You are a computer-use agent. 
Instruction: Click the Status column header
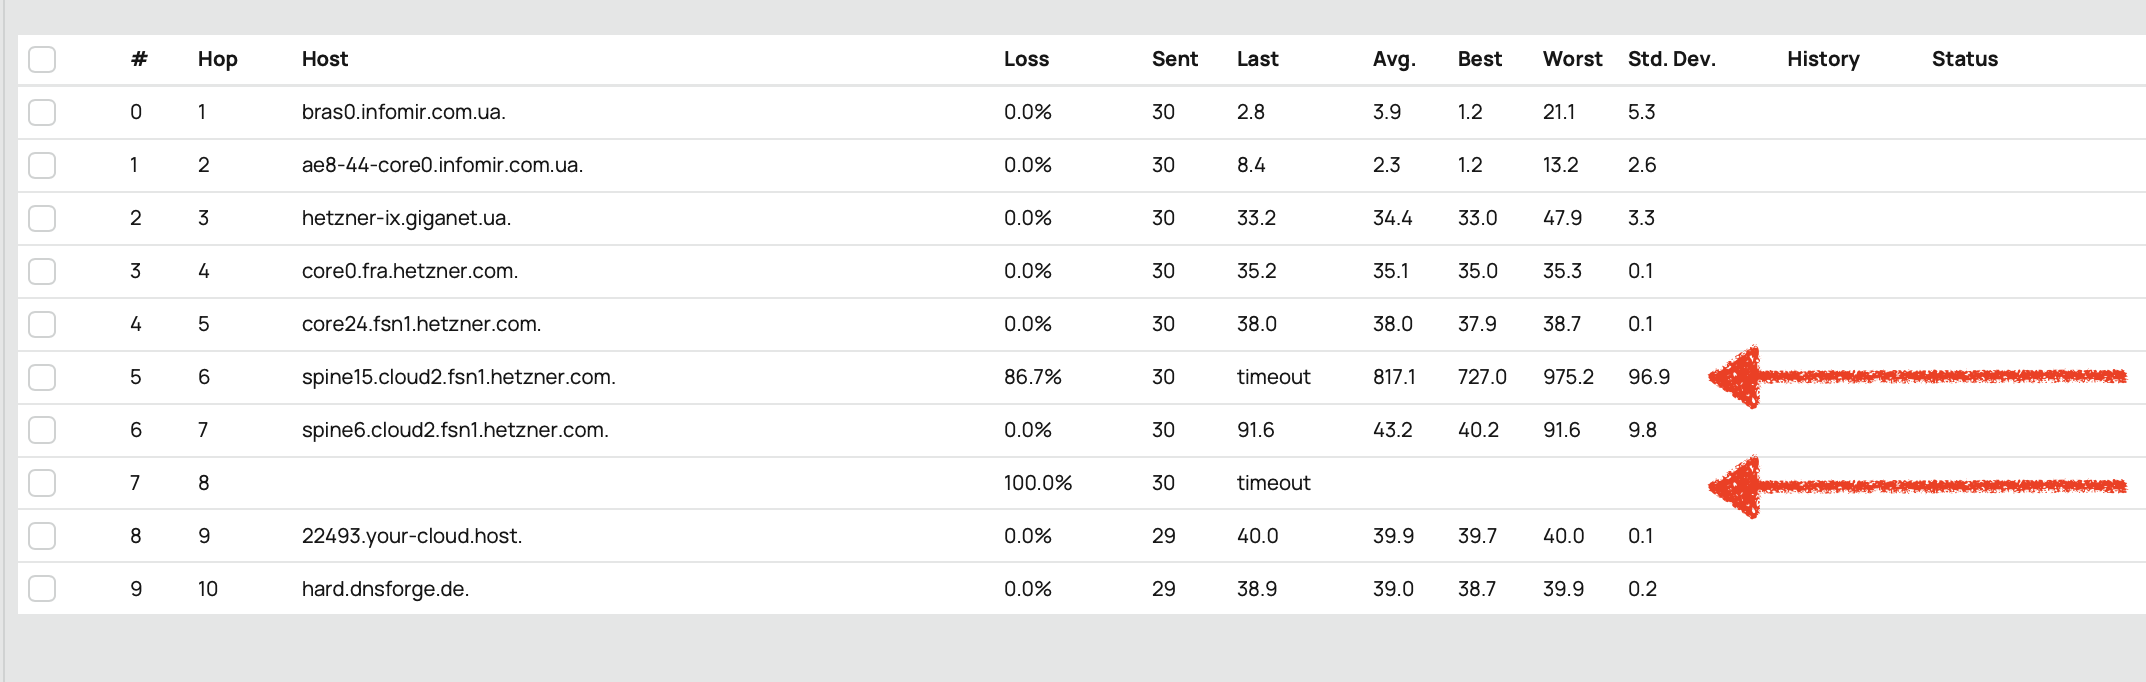1964,59
